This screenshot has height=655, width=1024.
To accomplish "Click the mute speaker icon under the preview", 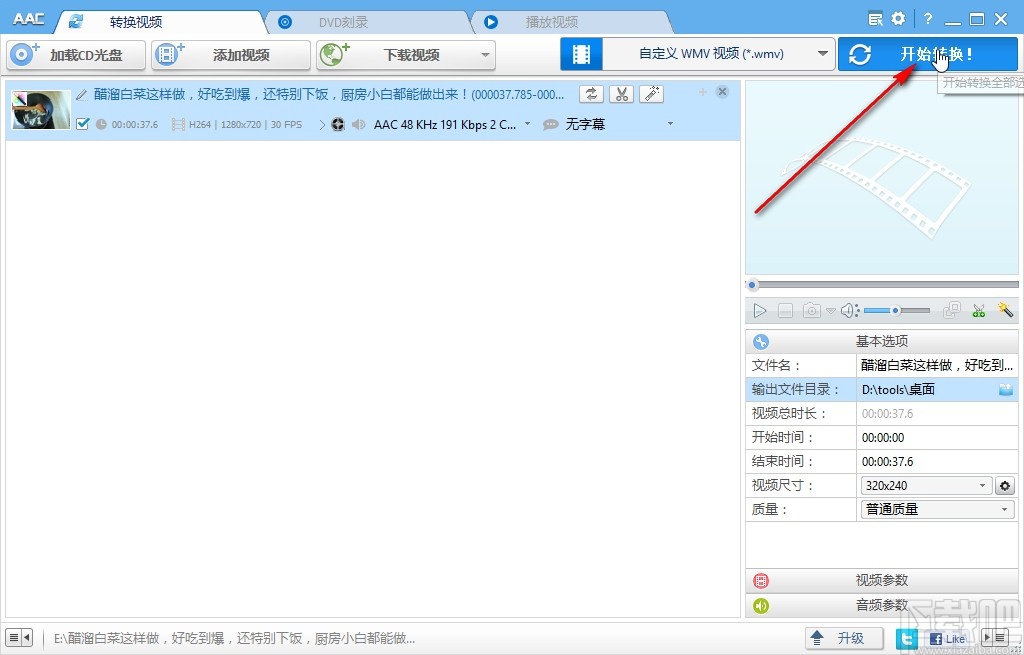I will (x=849, y=310).
